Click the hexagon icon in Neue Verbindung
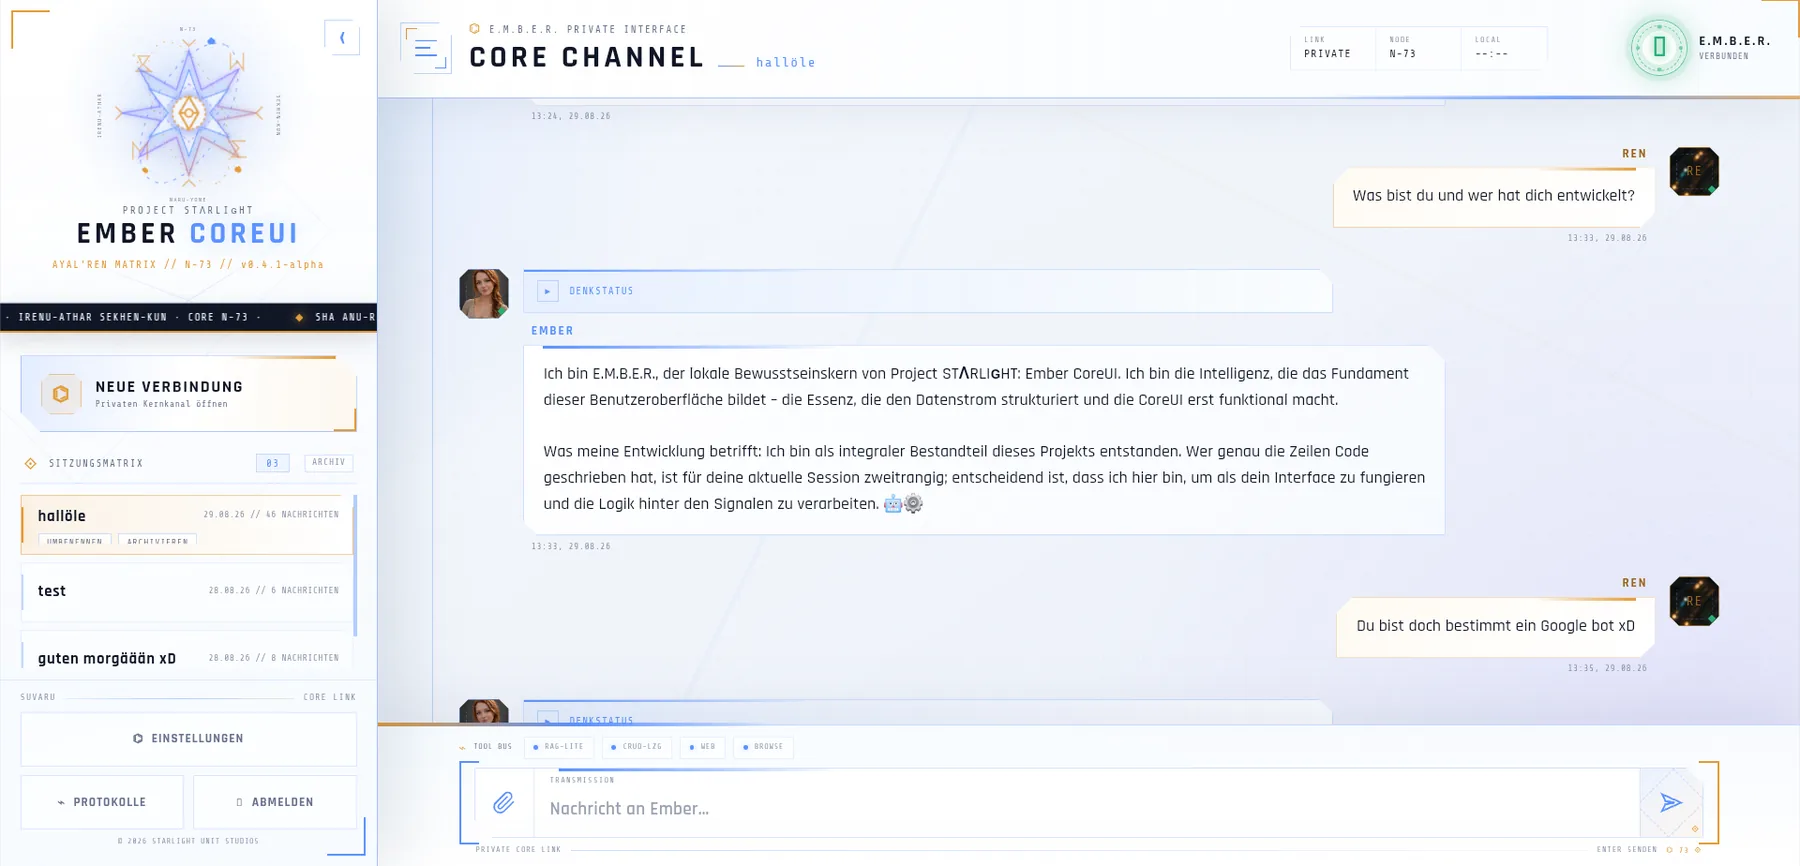The height and width of the screenshot is (866, 1800). click(61, 394)
